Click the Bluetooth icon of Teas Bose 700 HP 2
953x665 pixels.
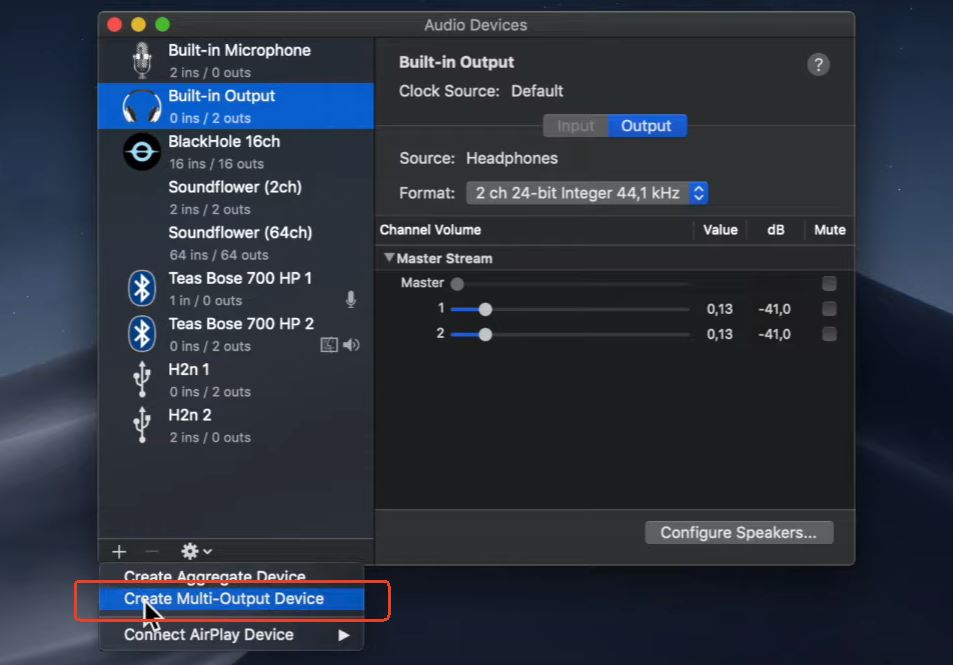pos(142,334)
